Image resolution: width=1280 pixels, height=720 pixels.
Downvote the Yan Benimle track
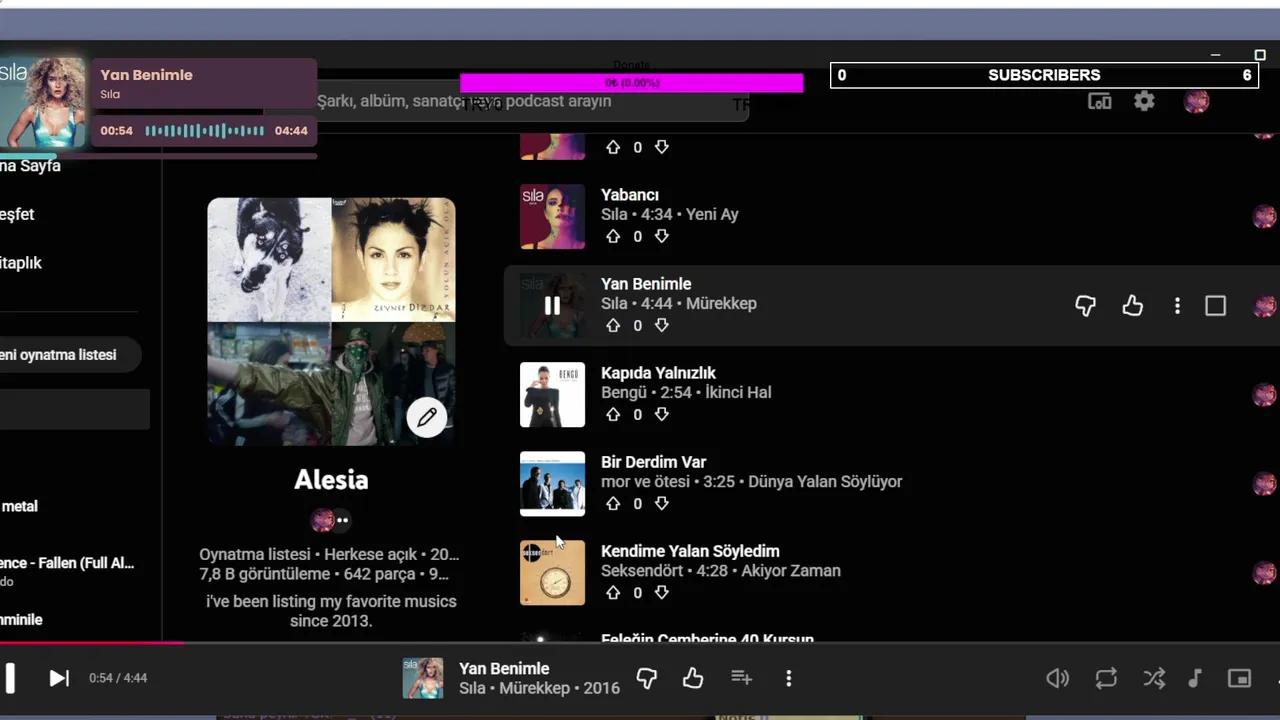(x=661, y=326)
